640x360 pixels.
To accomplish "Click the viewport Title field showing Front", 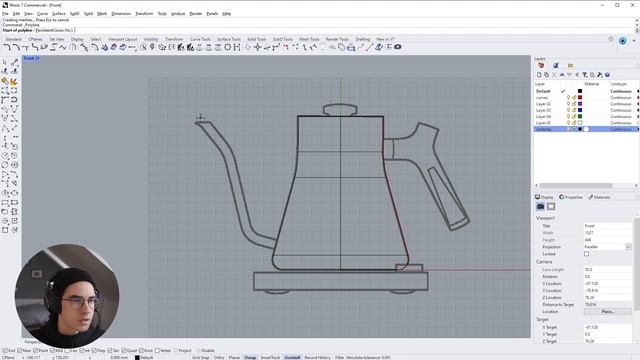I will coord(607,226).
